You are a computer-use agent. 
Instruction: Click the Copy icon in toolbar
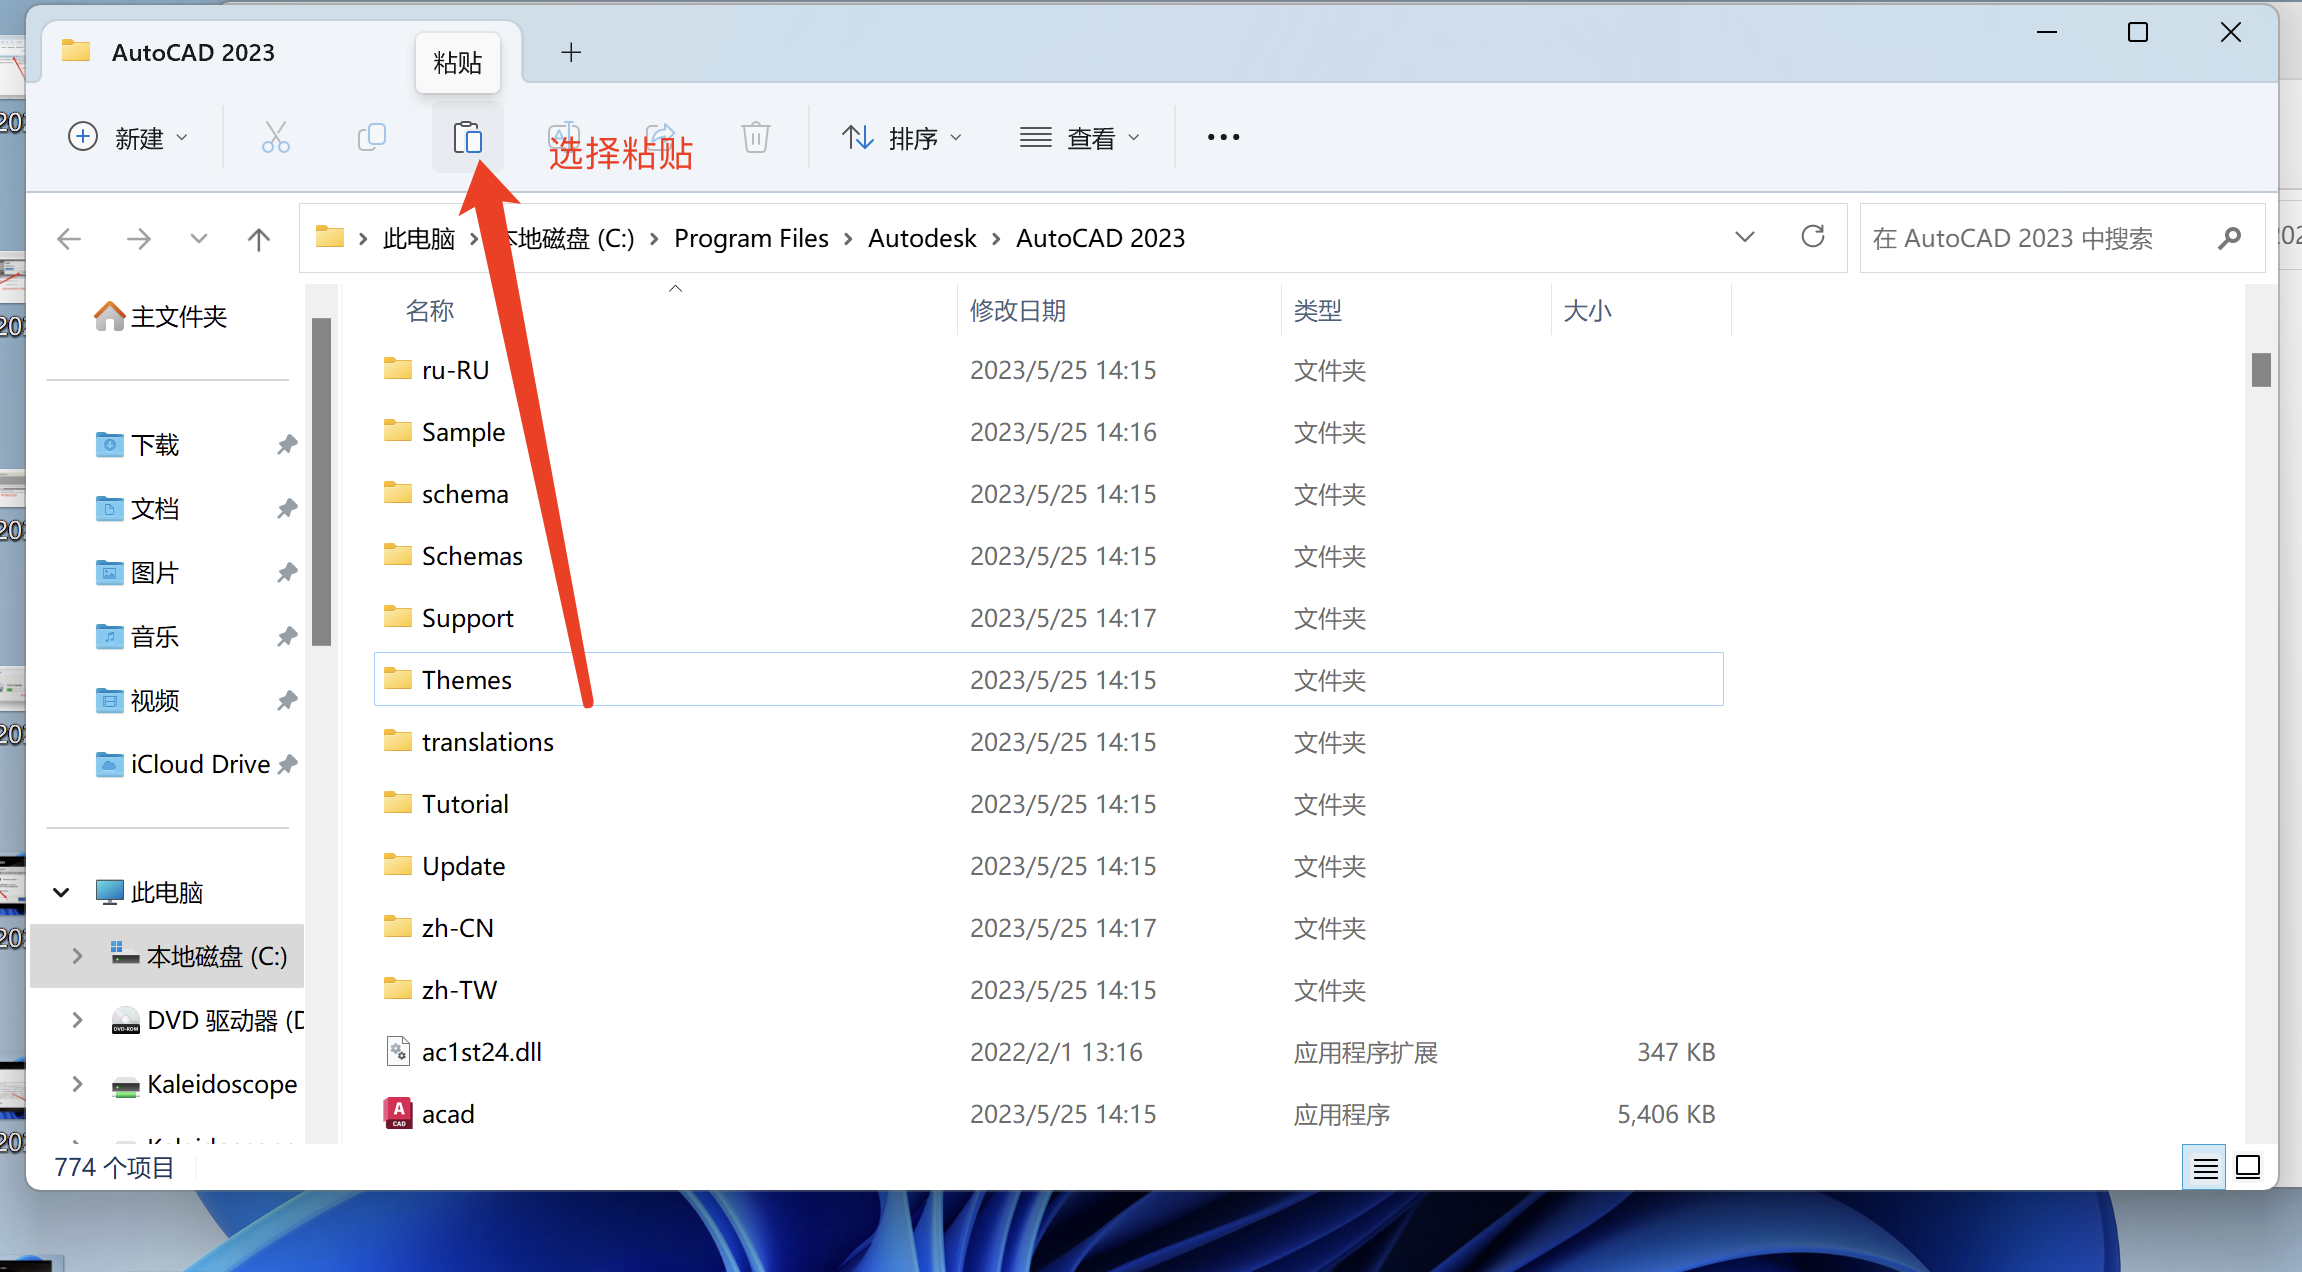tap(371, 137)
